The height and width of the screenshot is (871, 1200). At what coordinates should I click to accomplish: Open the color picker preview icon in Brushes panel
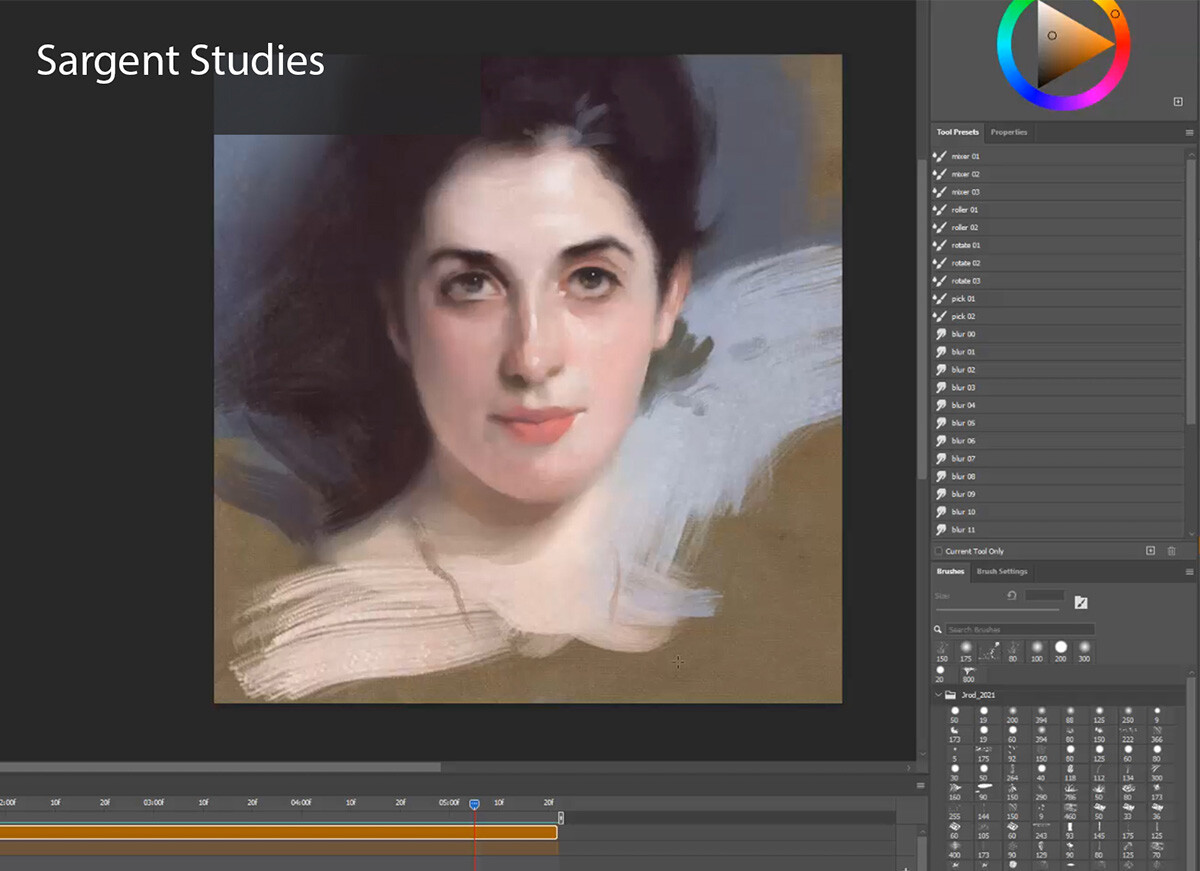coord(1081,602)
